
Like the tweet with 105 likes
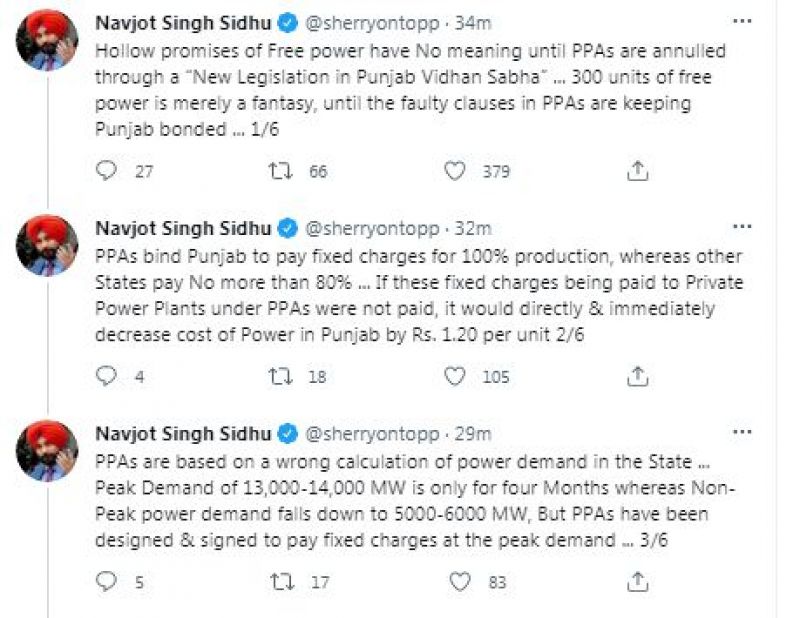coord(456,377)
